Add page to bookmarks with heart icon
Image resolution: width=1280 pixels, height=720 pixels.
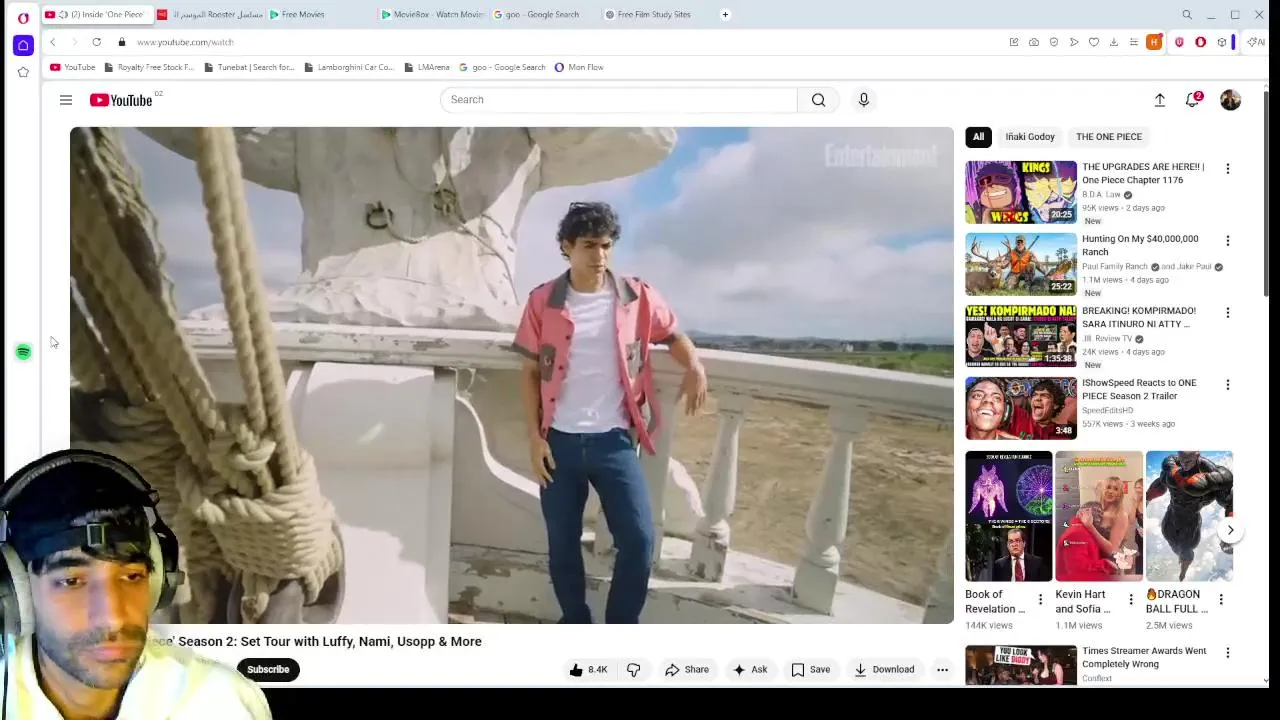click(1094, 42)
